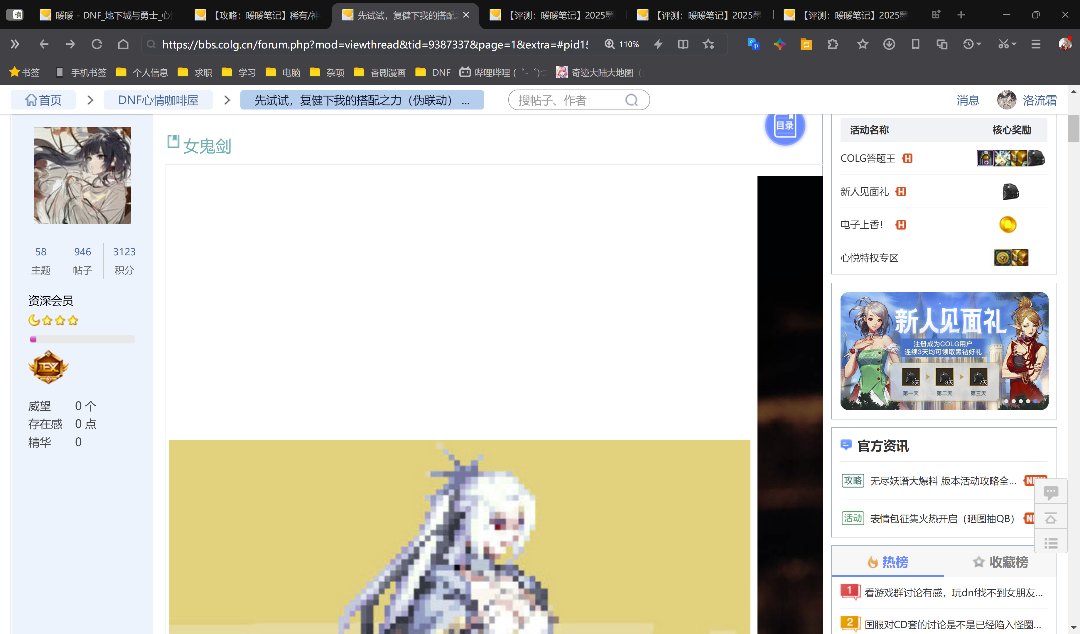This screenshot has height=634, width=1080.
Task: Open the tab list button
Action: pyautogui.click(x=935, y=14)
